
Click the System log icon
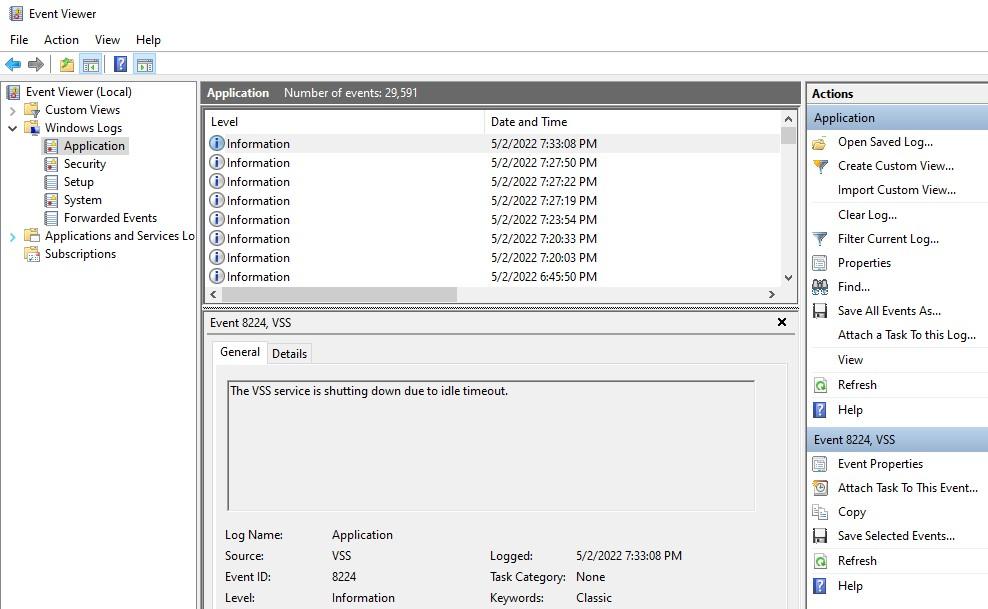[51, 200]
